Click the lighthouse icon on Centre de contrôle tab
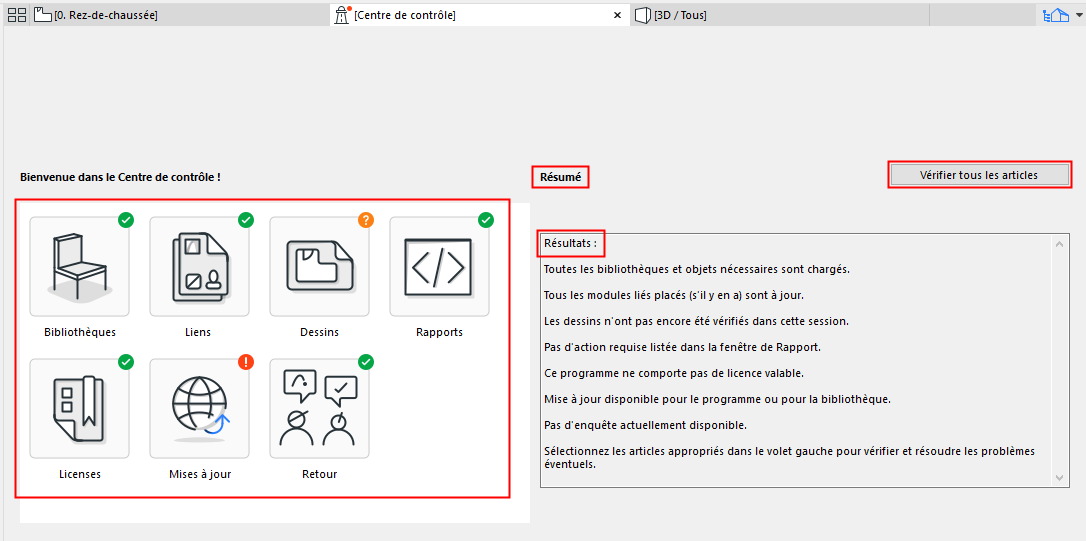 (342, 15)
